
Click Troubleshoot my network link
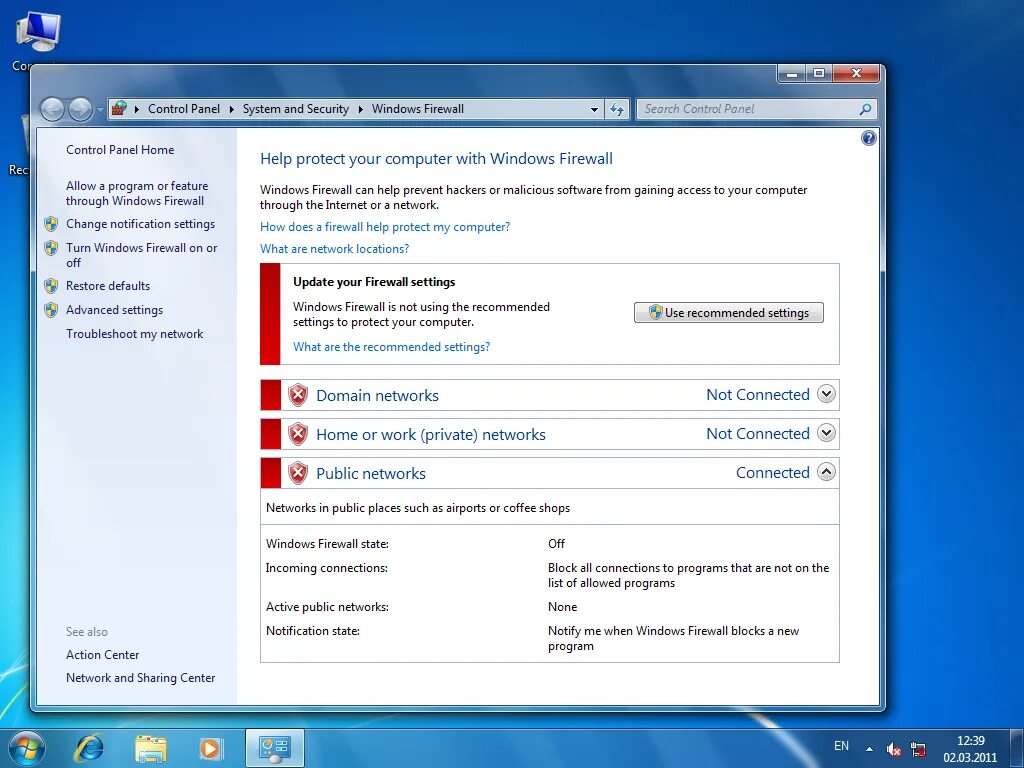tap(135, 334)
